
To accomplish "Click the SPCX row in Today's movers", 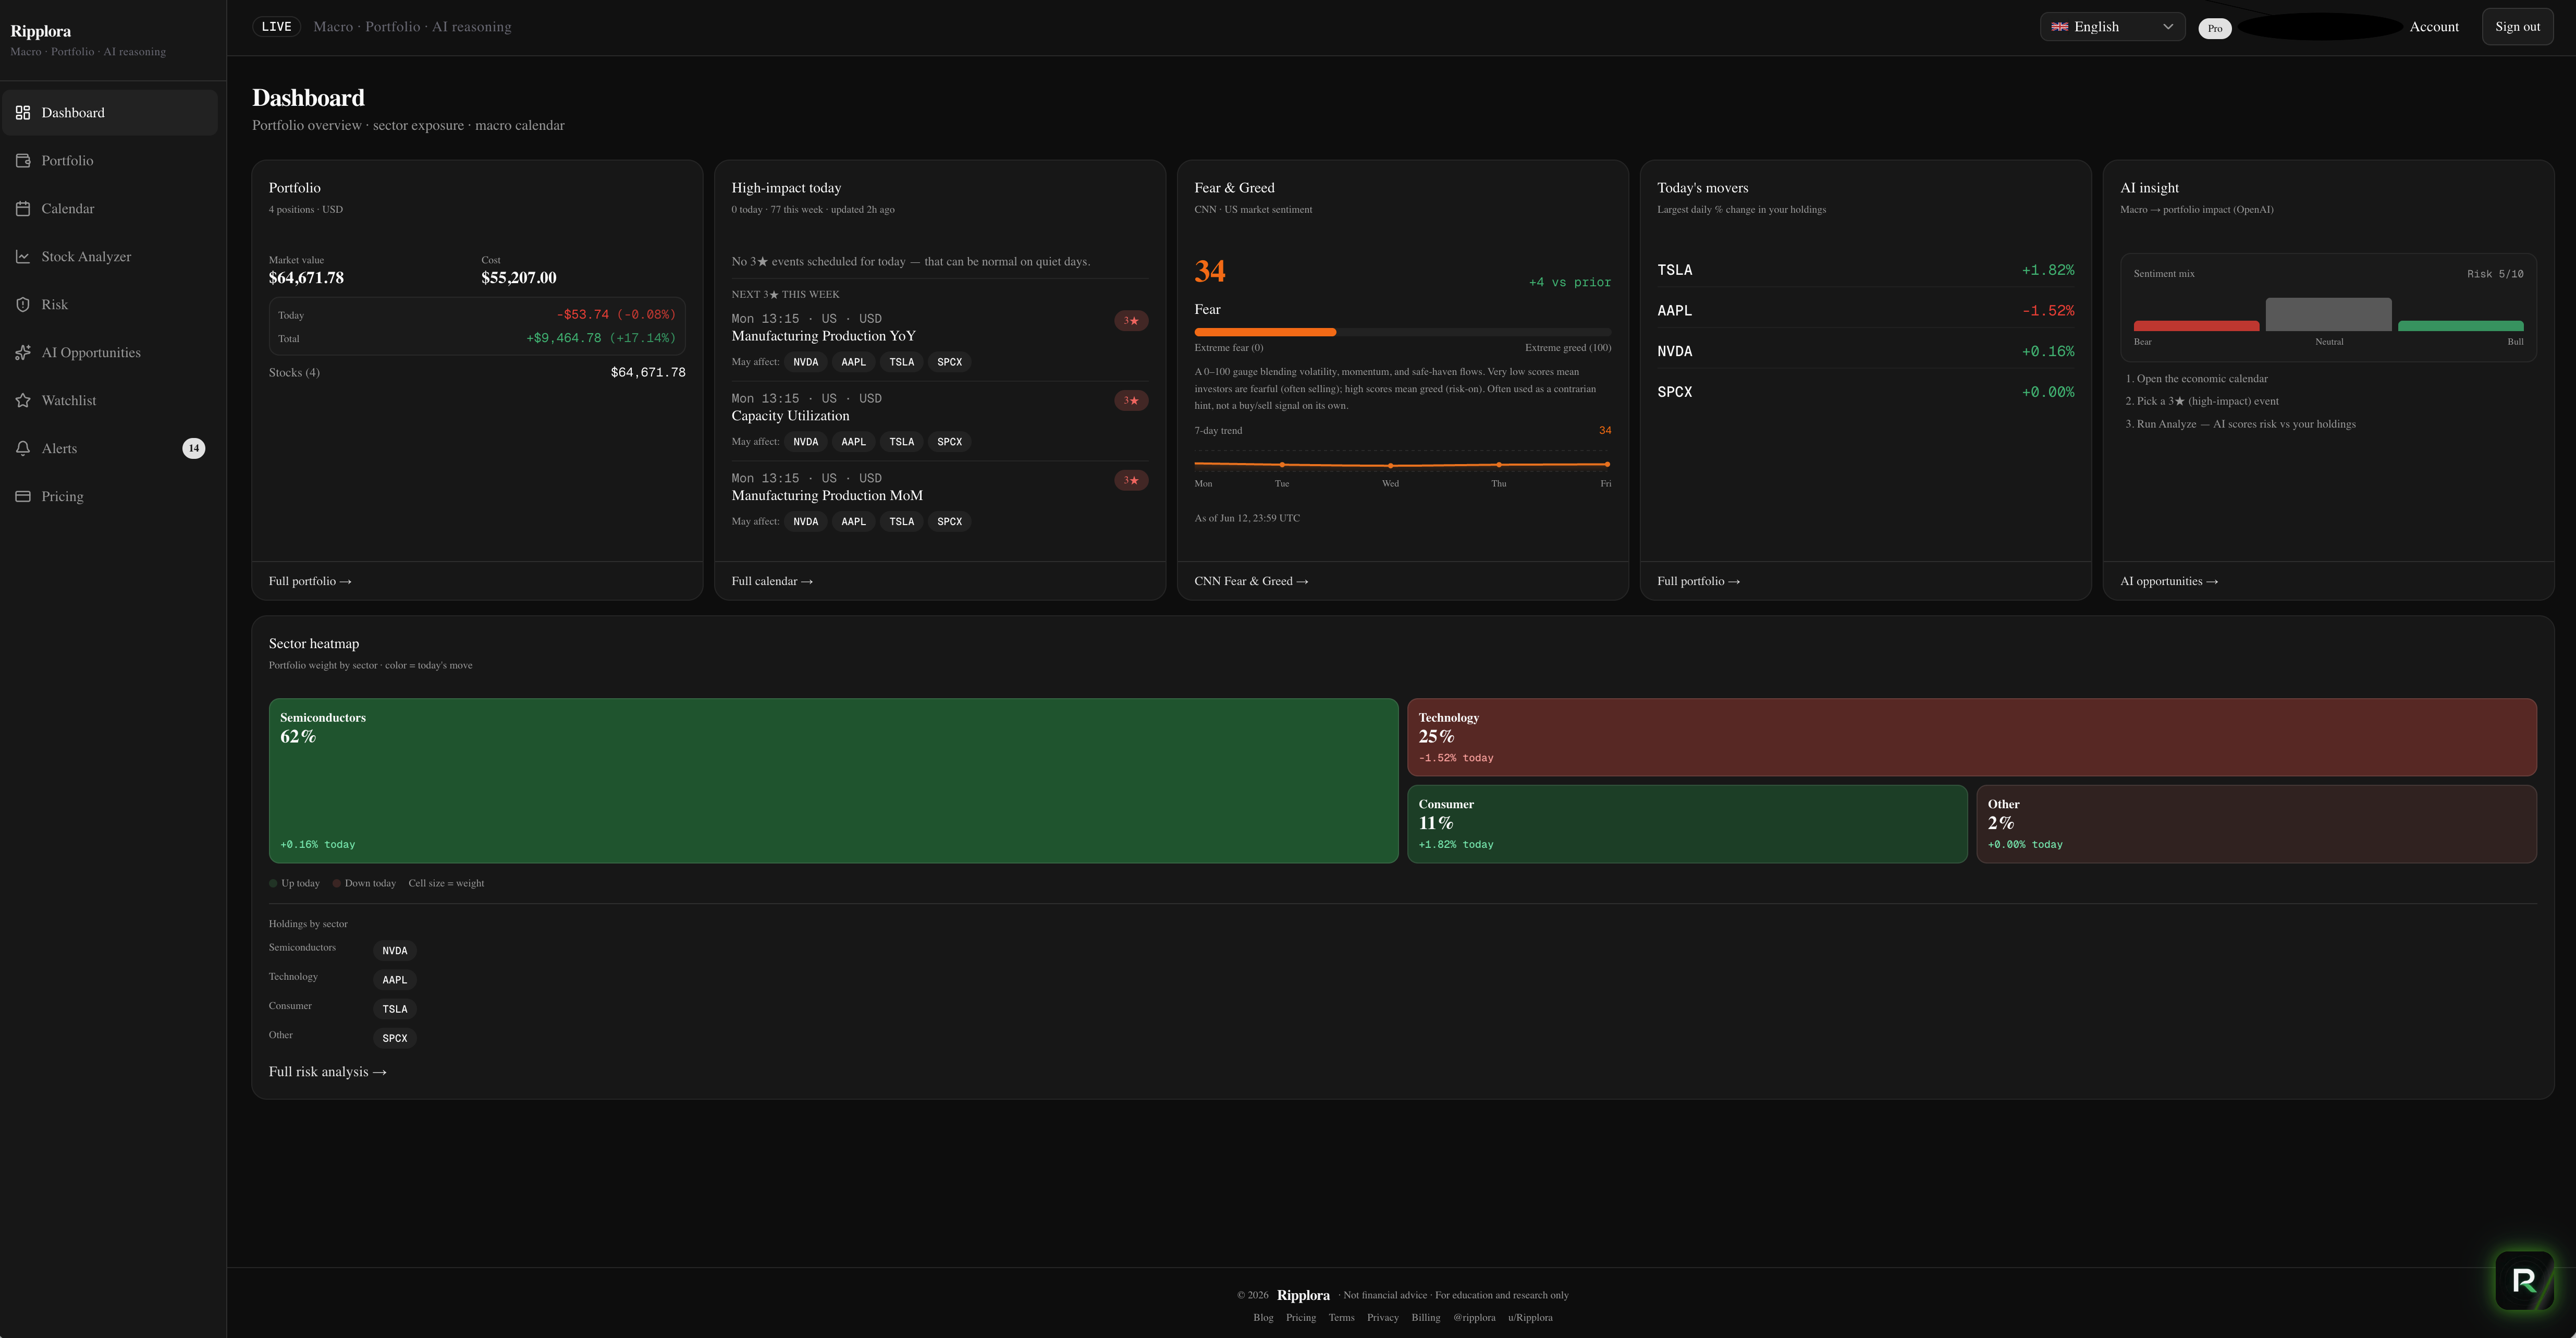I will [1865, 392].
